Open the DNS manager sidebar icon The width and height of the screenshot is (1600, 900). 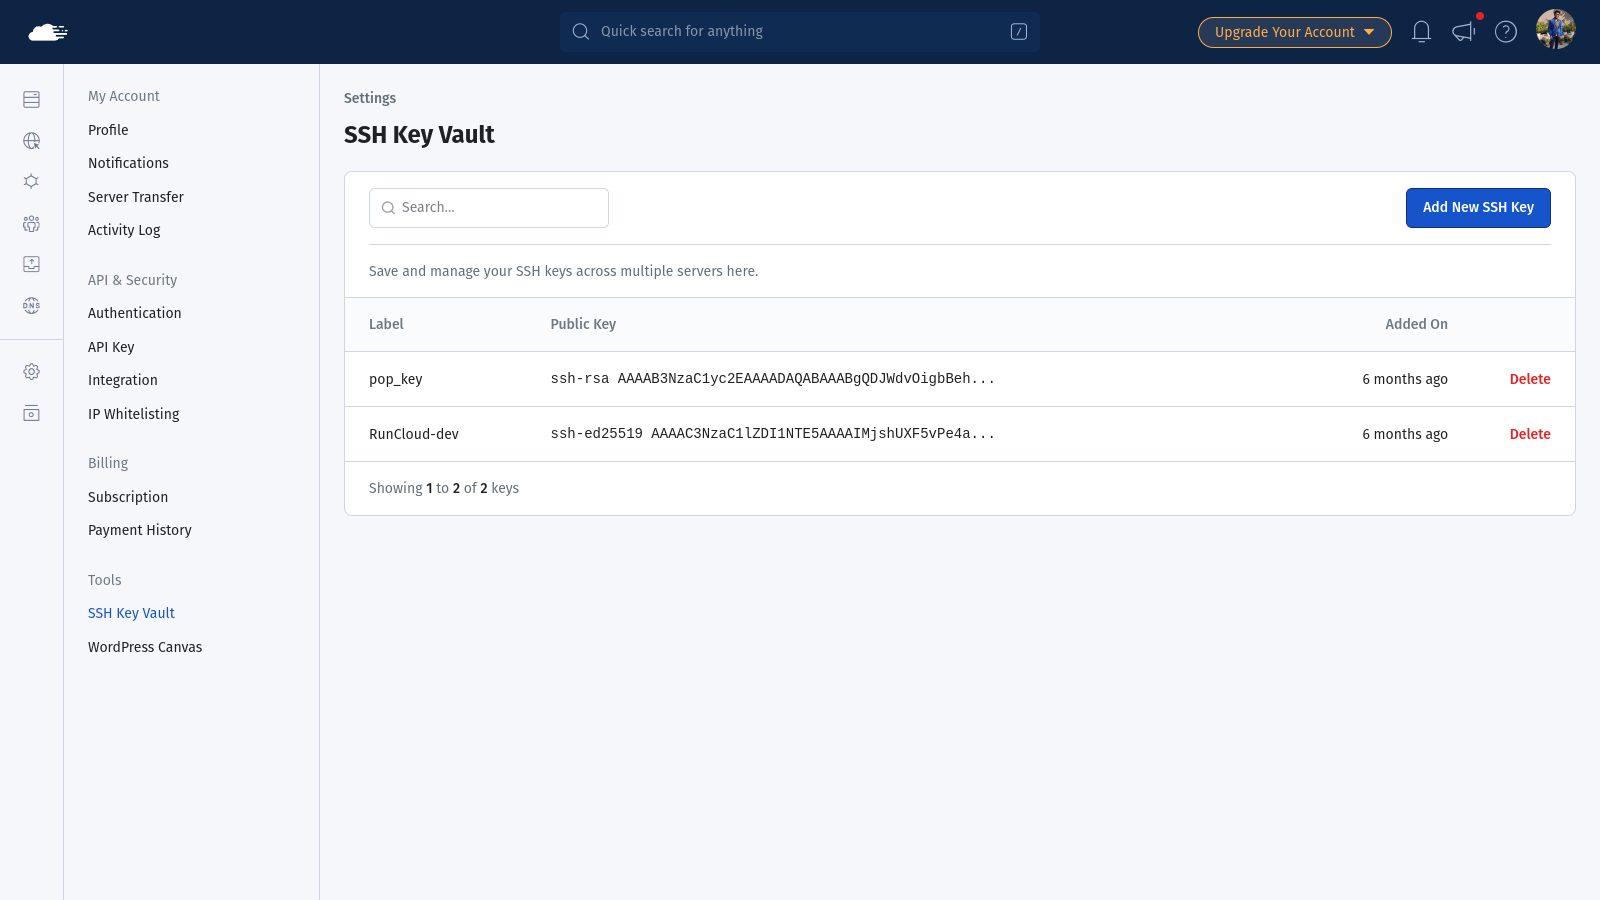32,305
